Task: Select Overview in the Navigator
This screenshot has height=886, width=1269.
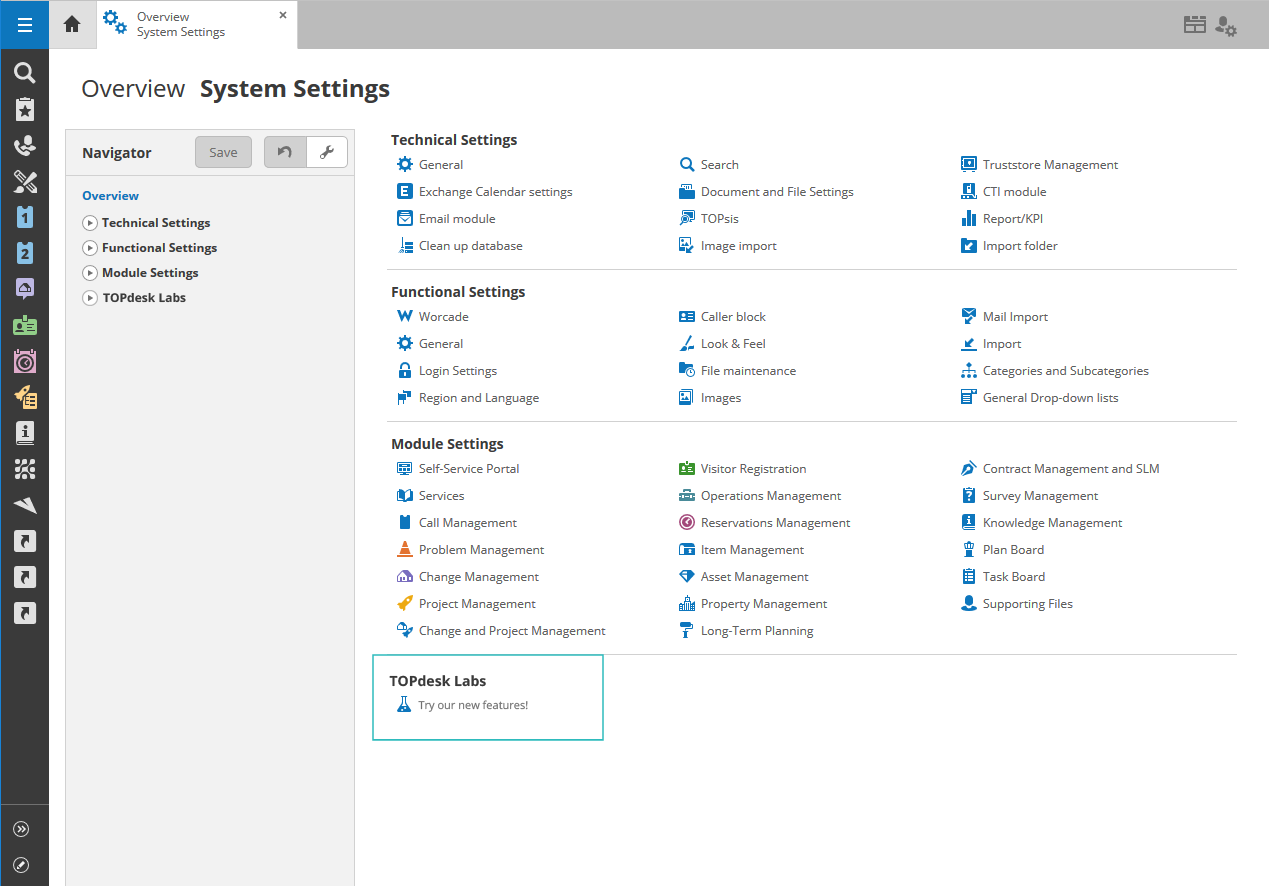Action: [110, 196]
